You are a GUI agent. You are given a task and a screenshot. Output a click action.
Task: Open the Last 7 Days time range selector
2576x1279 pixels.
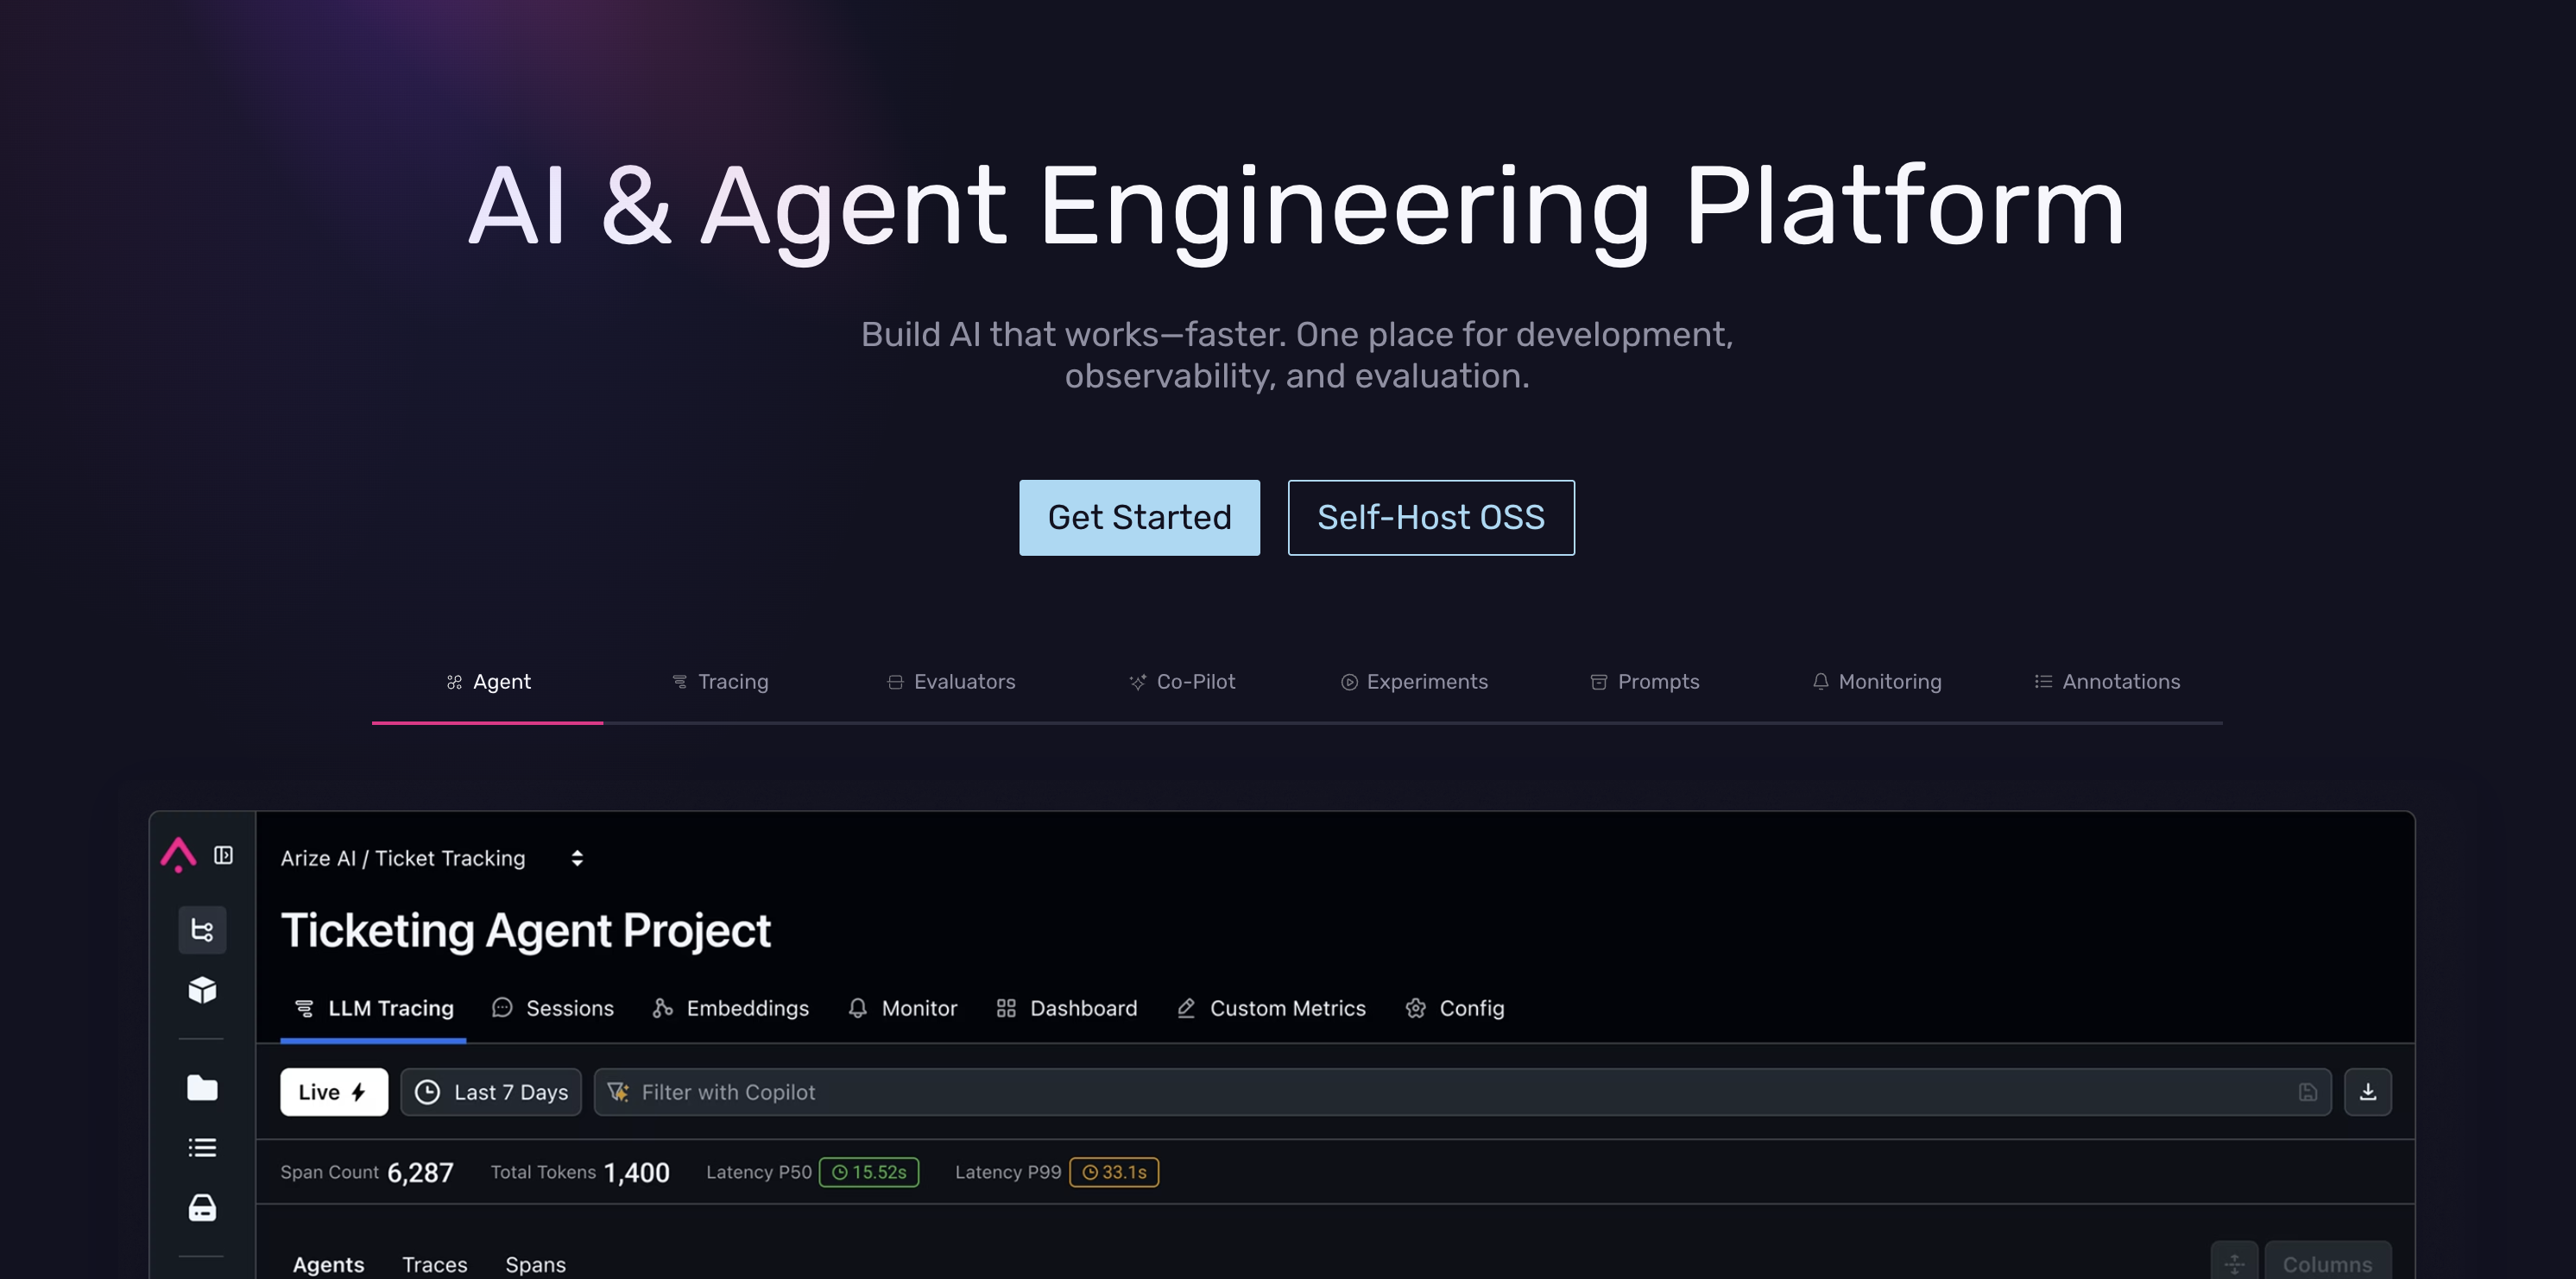[x=490, y=1092]
